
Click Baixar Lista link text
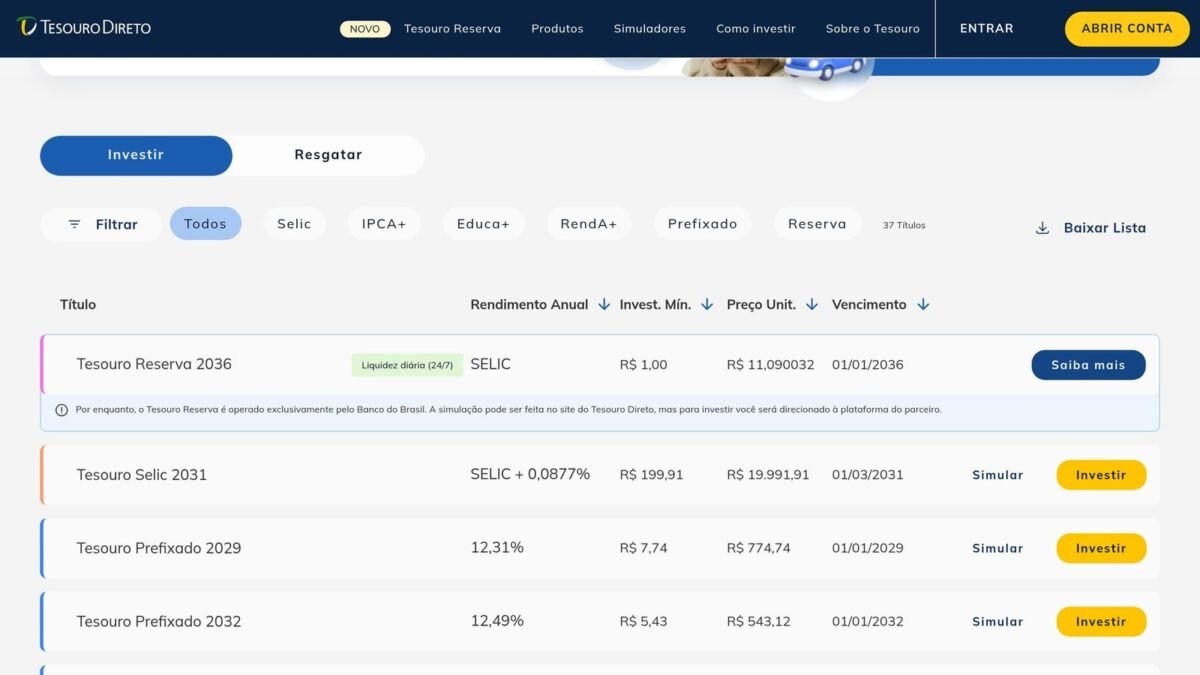[x=1105, y=228]
